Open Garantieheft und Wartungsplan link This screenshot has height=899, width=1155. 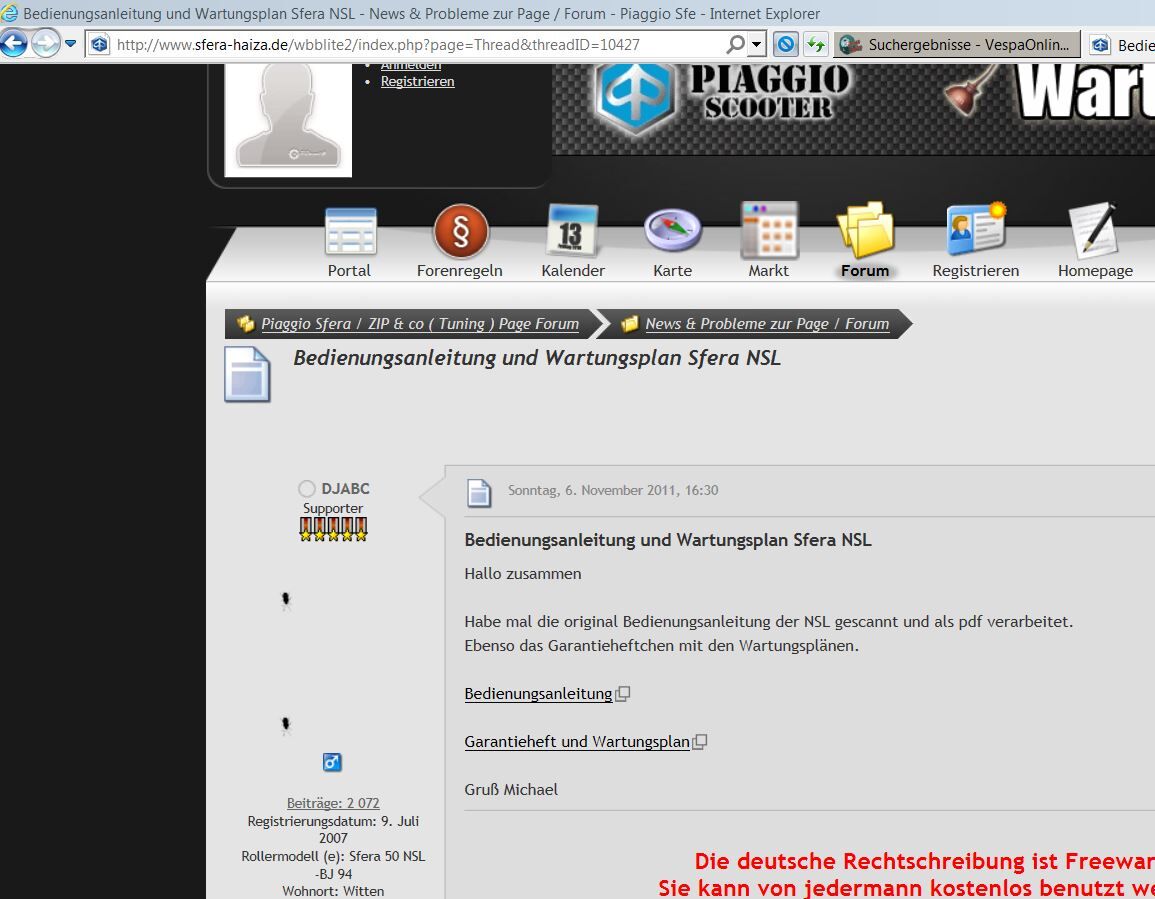click(x=577, y=742)
